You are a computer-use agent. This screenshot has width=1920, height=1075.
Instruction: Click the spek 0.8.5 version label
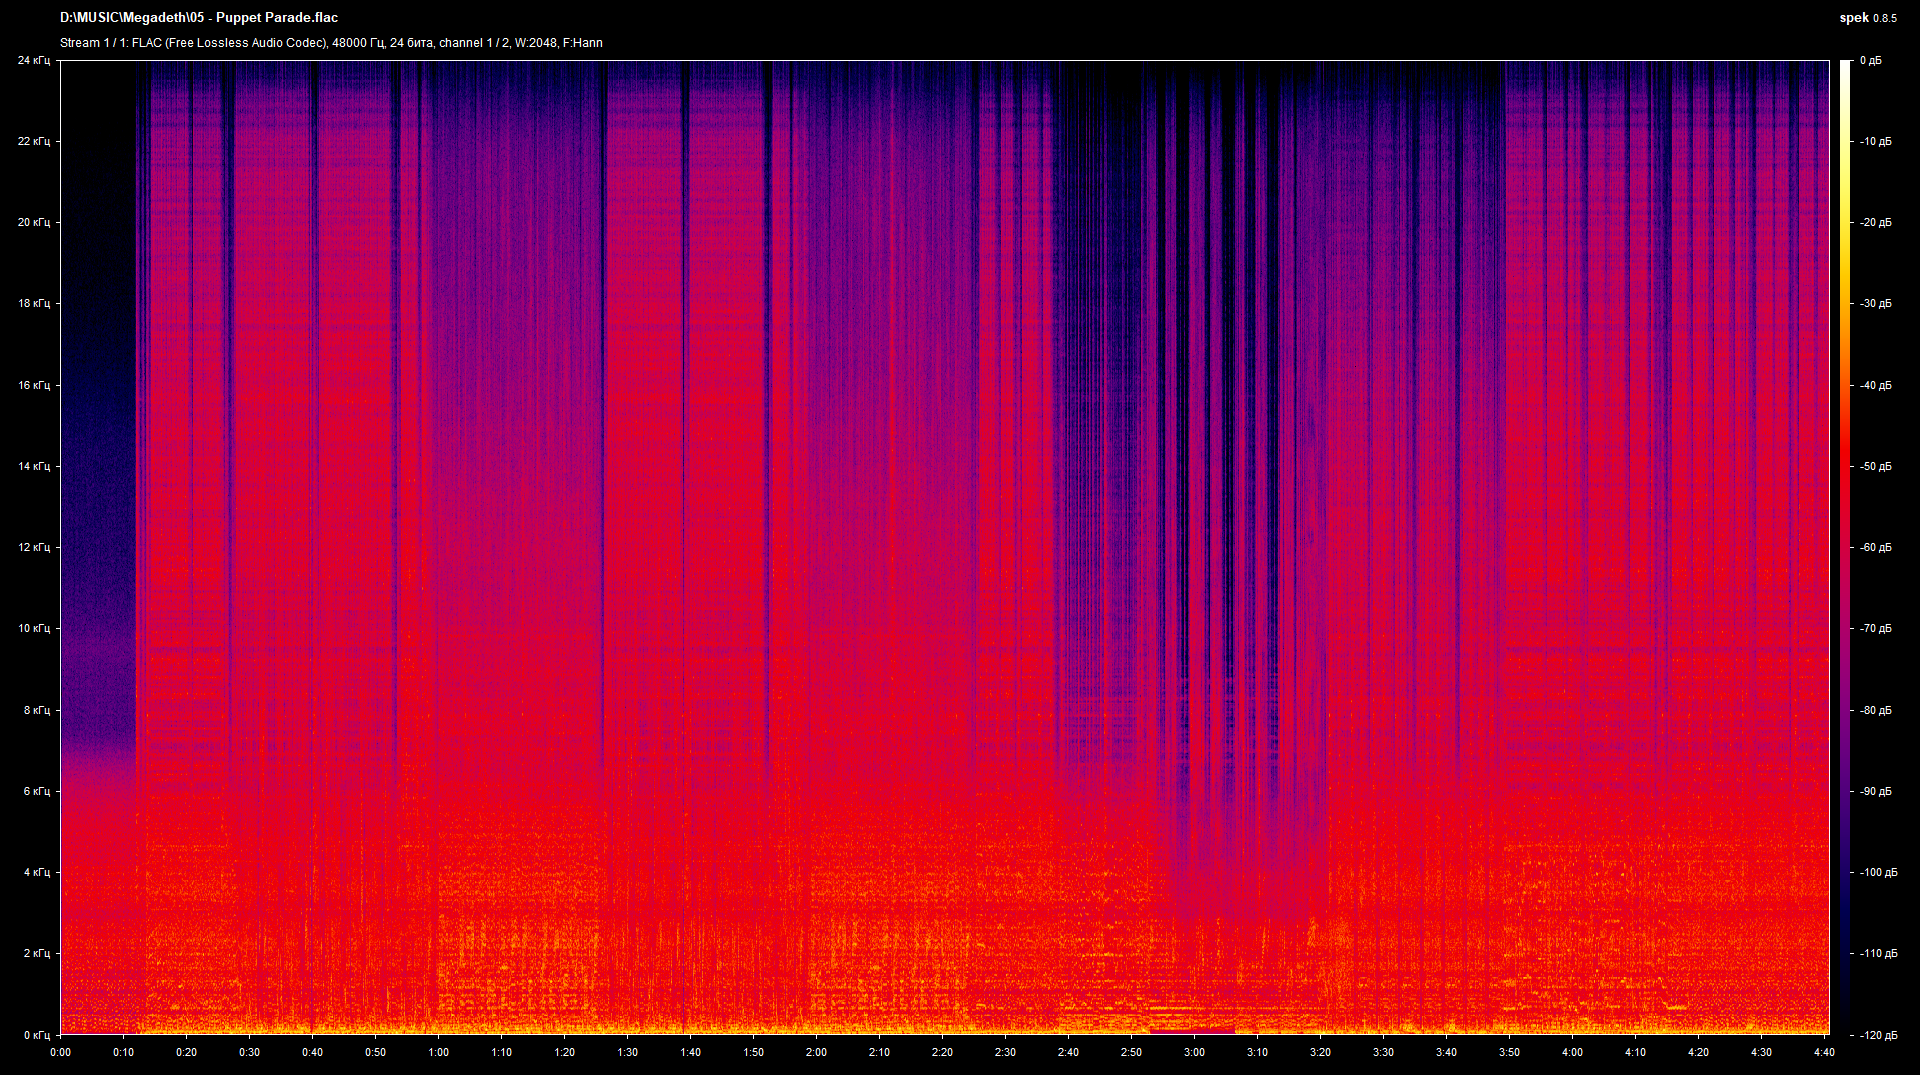(1867, 18)
